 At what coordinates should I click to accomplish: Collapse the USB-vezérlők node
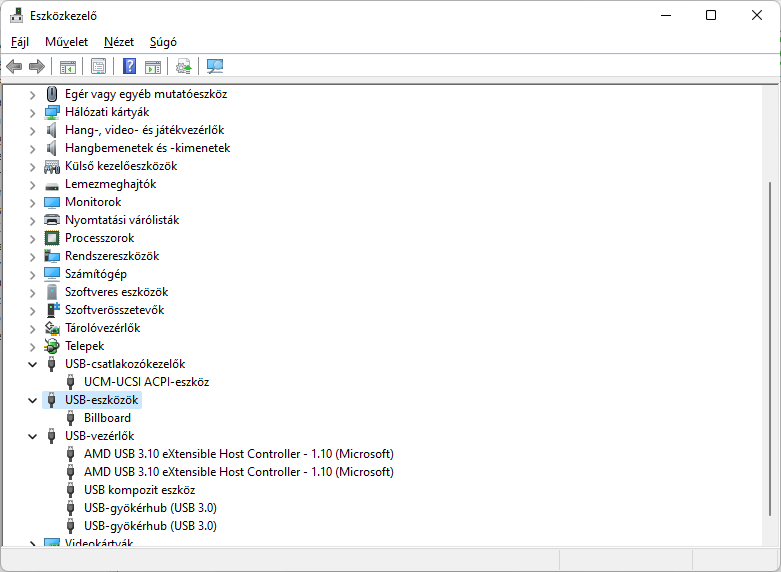tap(32, 436)
